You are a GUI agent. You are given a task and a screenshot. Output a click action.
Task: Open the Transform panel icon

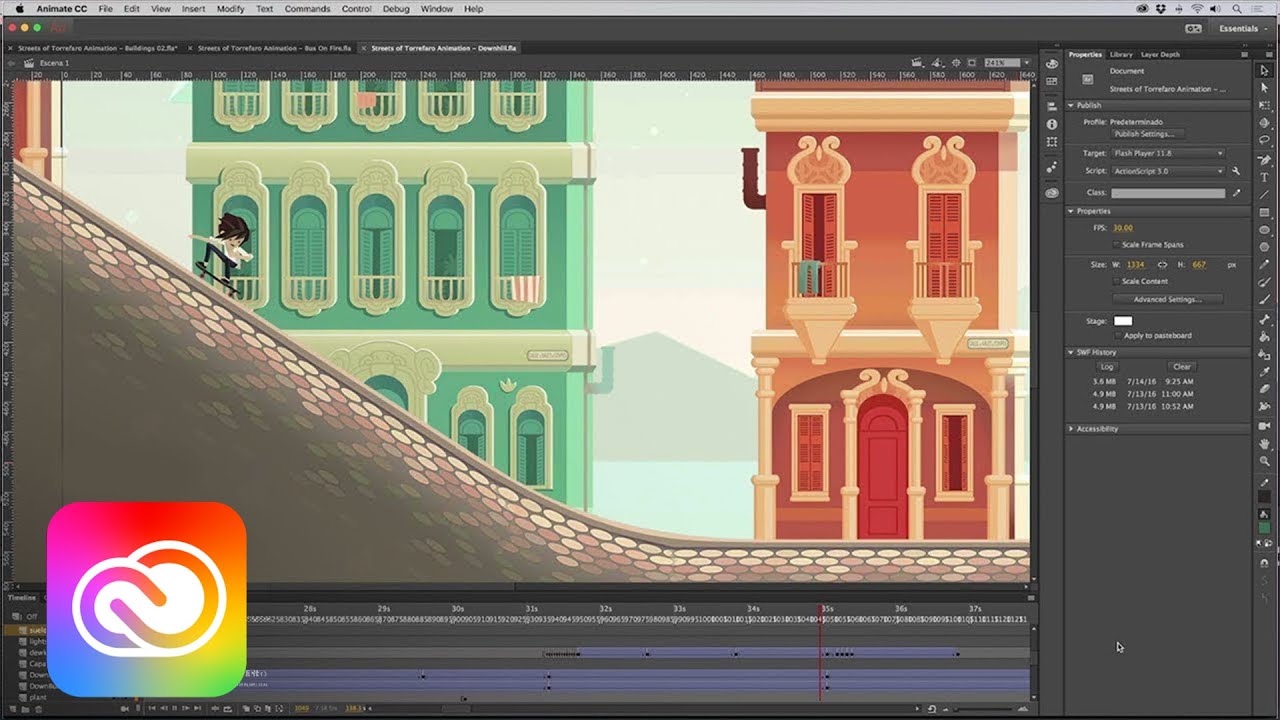pos(1051,142)
